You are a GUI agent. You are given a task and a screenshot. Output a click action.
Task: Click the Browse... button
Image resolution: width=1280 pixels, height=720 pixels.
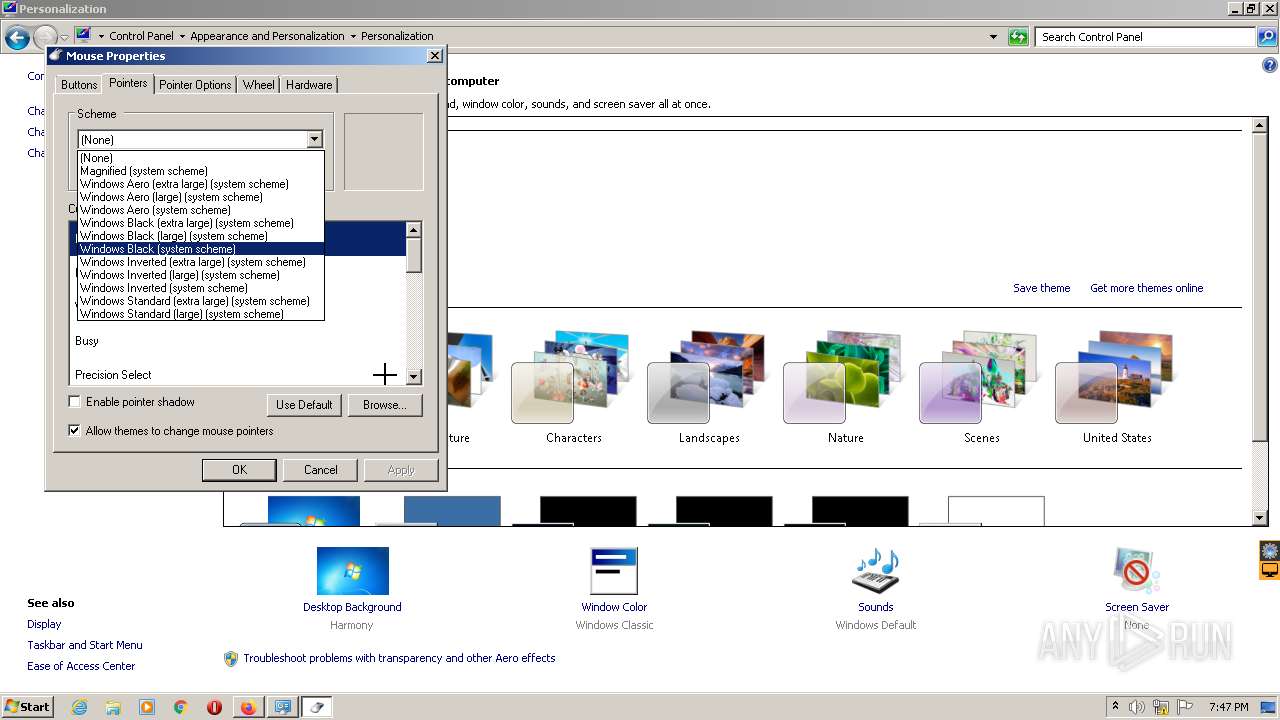click(384, 405)
